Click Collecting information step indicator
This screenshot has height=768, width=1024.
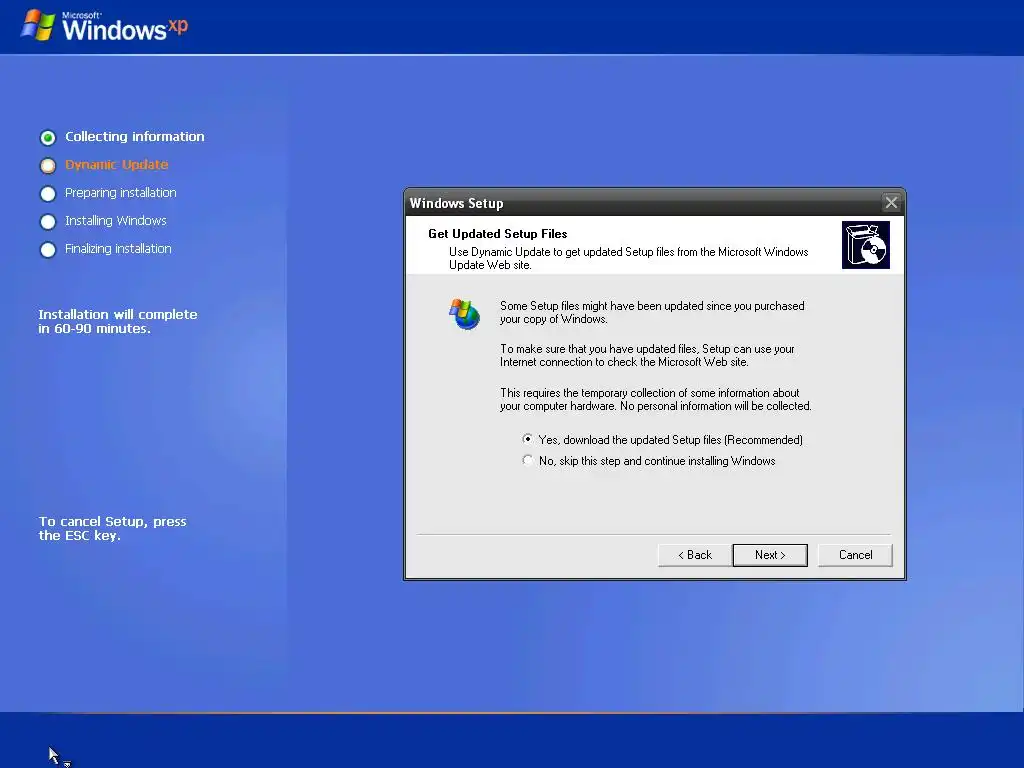coord(48,137)
